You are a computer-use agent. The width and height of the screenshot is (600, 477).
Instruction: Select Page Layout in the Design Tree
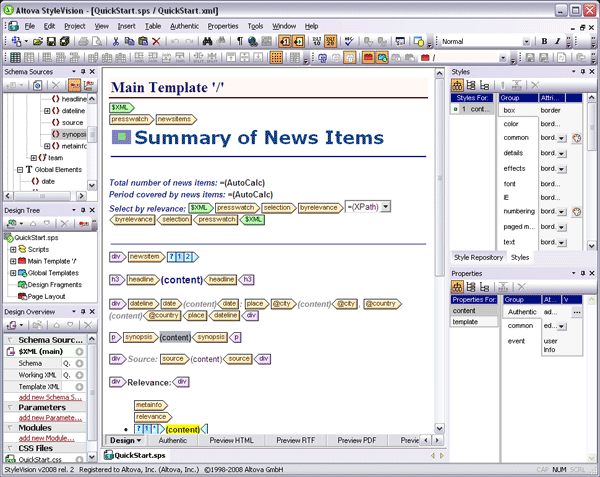pyautogui.click(x=46, y=296)
